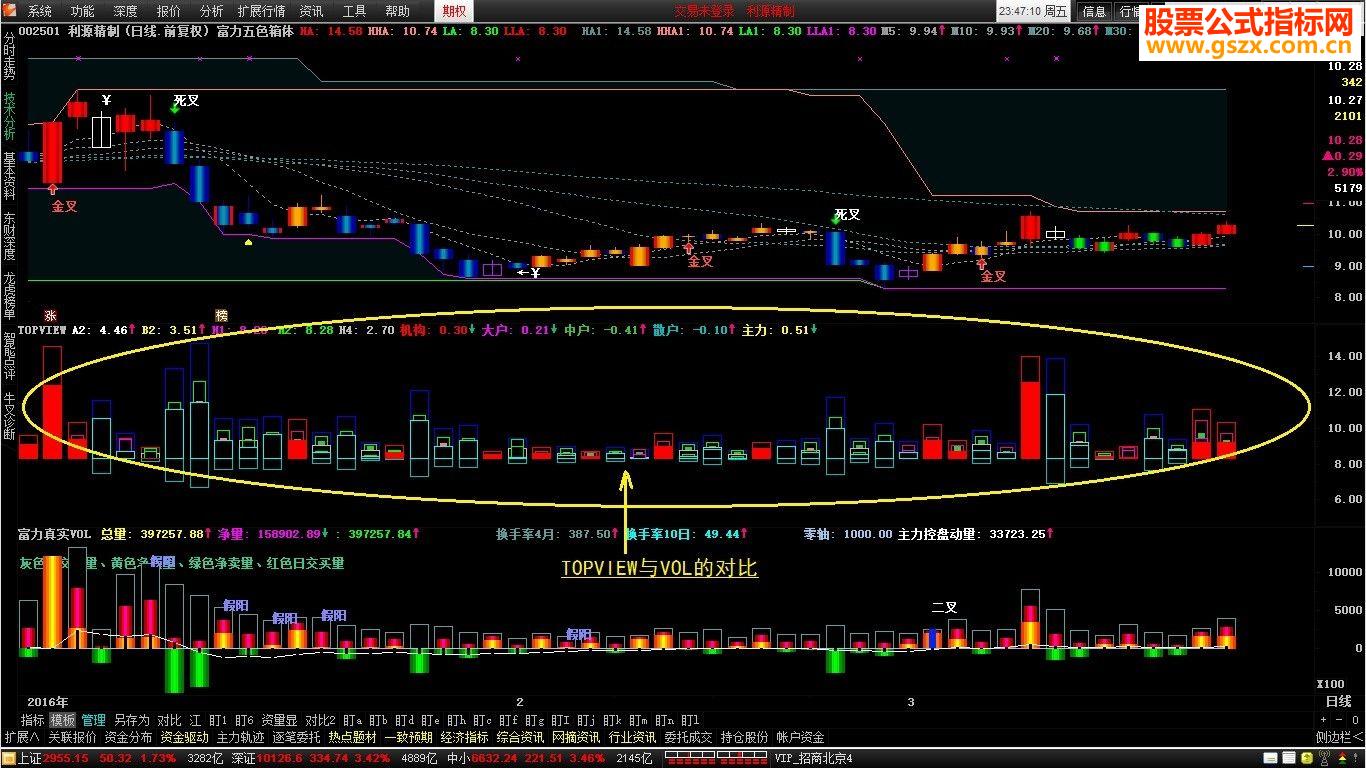
Task: Click the 上证 index value 2955.15
Action: click(67, 759)
